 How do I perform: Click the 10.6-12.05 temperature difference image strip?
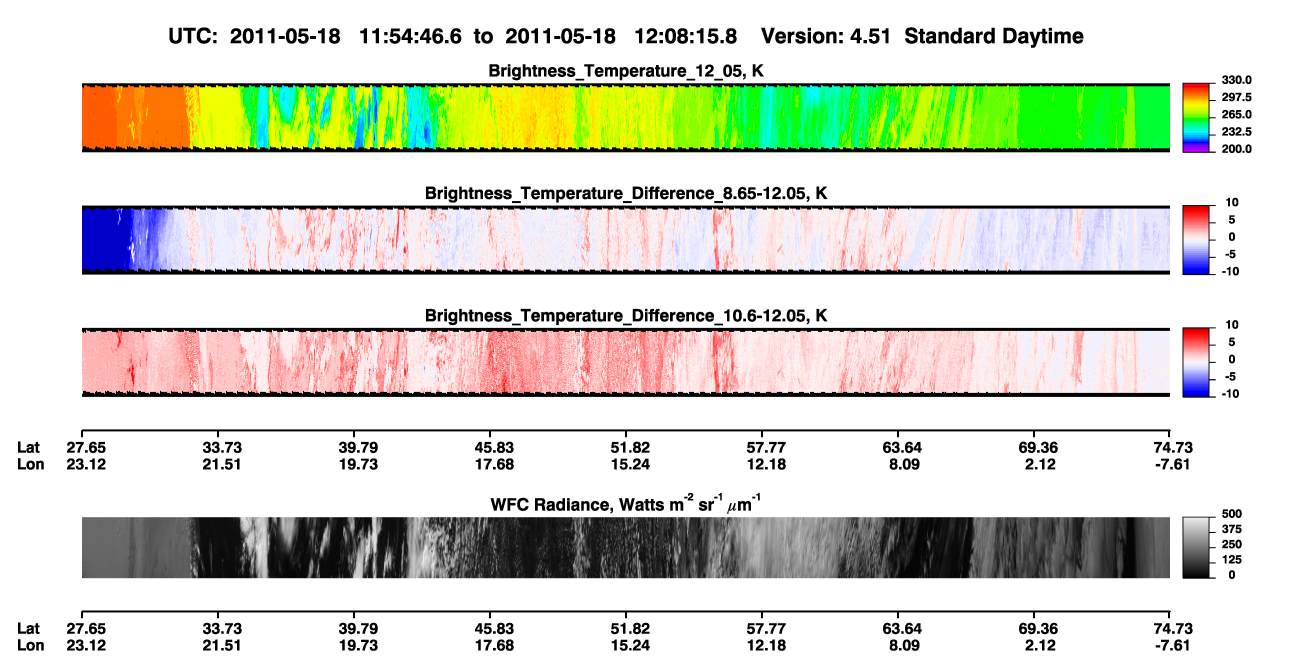point(625,361)
